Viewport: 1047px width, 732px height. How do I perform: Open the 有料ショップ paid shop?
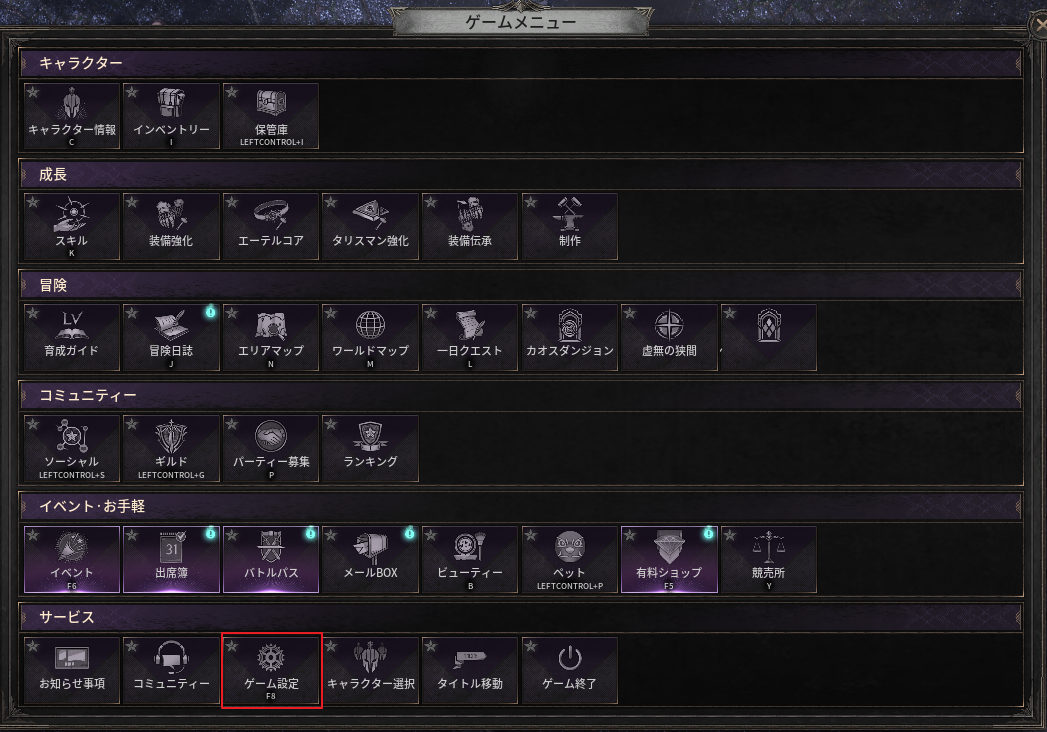pyautogui.click(x=669, y=559)
